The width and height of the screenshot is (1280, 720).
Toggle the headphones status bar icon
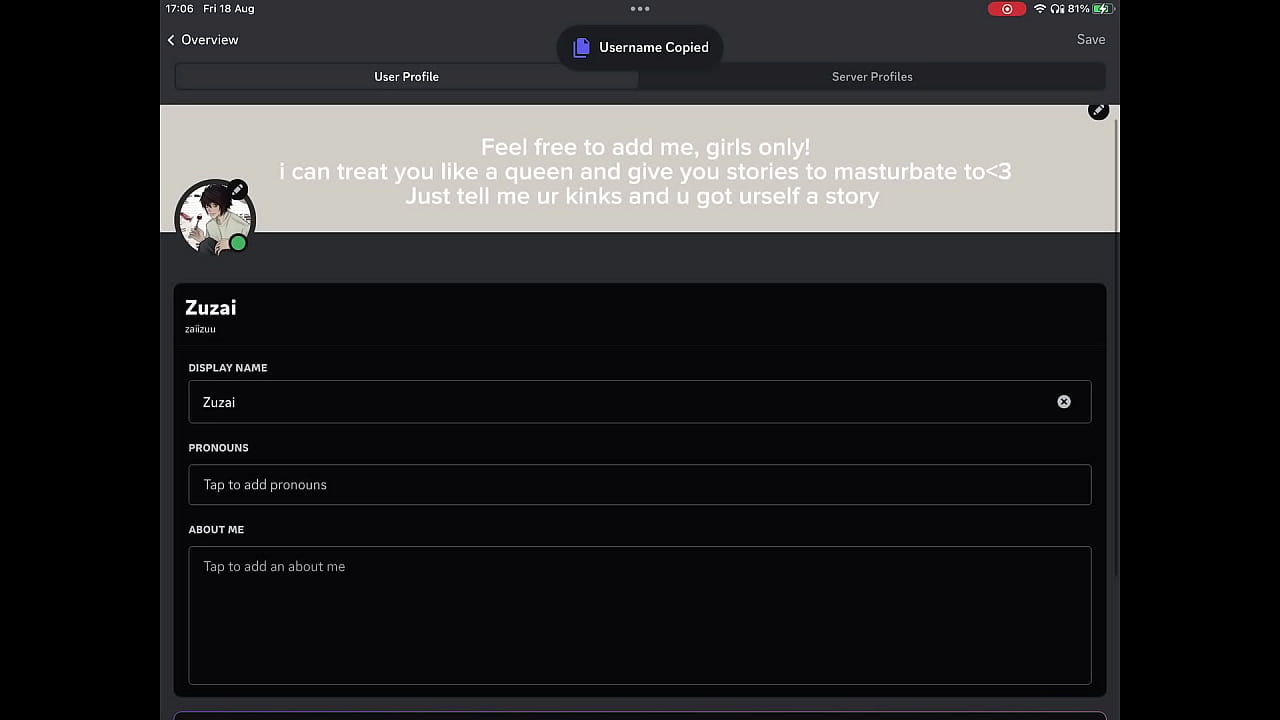(1058, 9)
